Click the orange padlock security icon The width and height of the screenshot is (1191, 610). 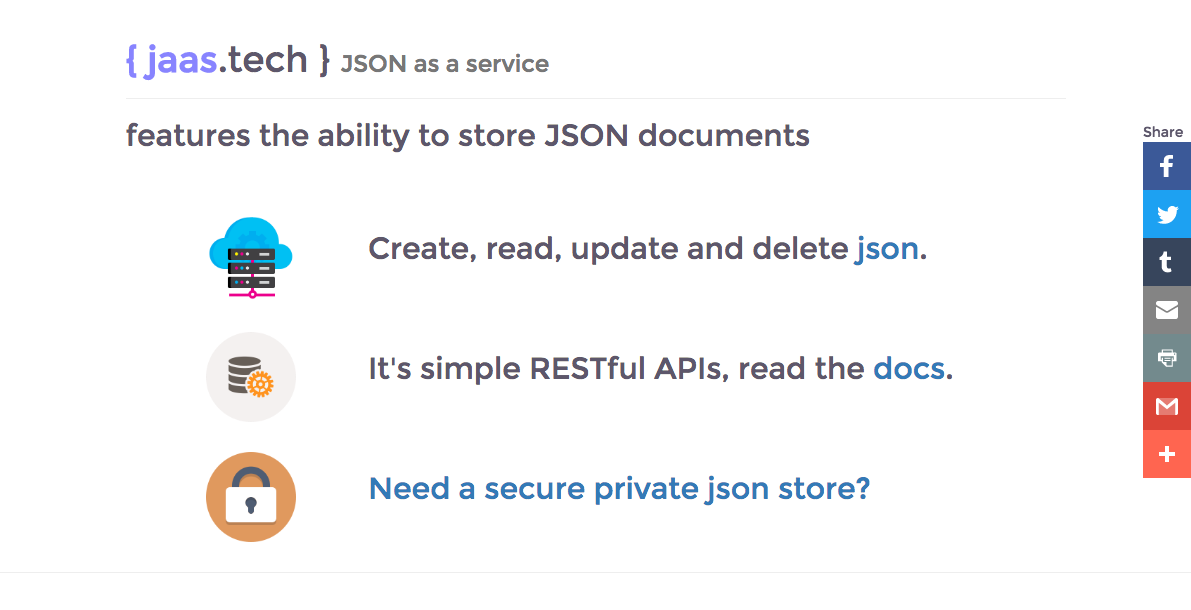[x=251, y=497]
